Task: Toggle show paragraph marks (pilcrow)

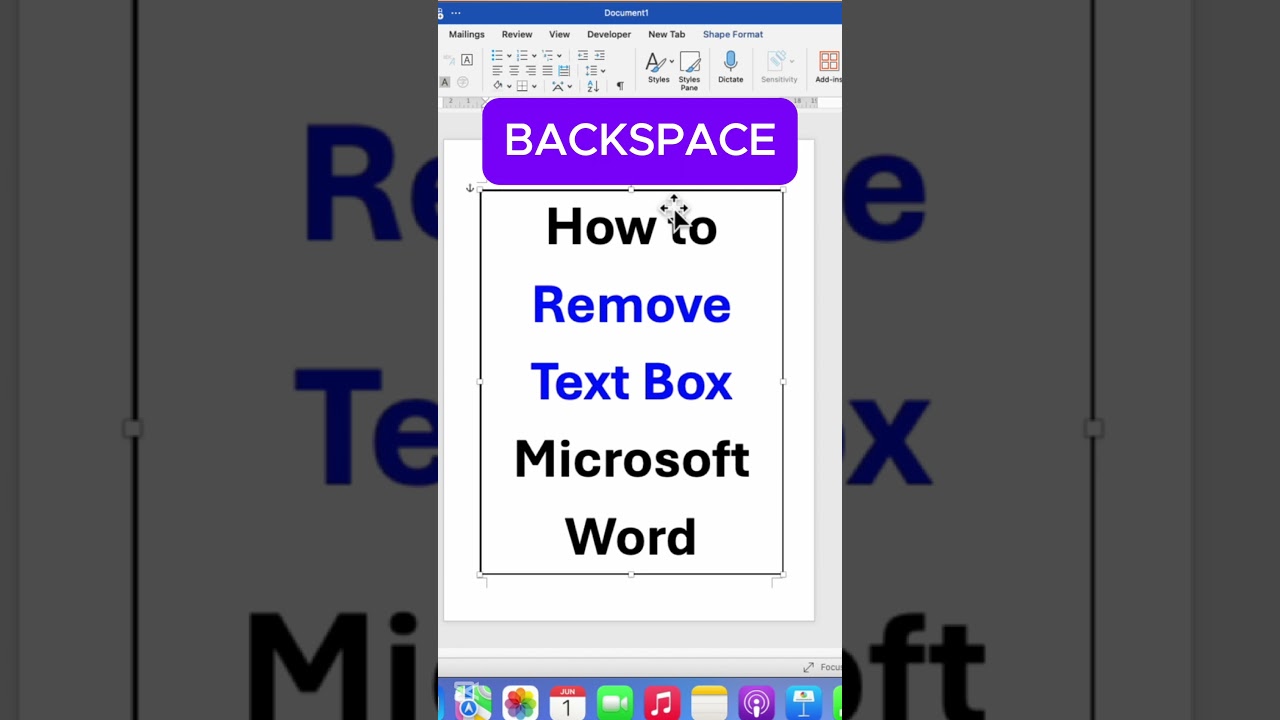Action: pos(620,86)
